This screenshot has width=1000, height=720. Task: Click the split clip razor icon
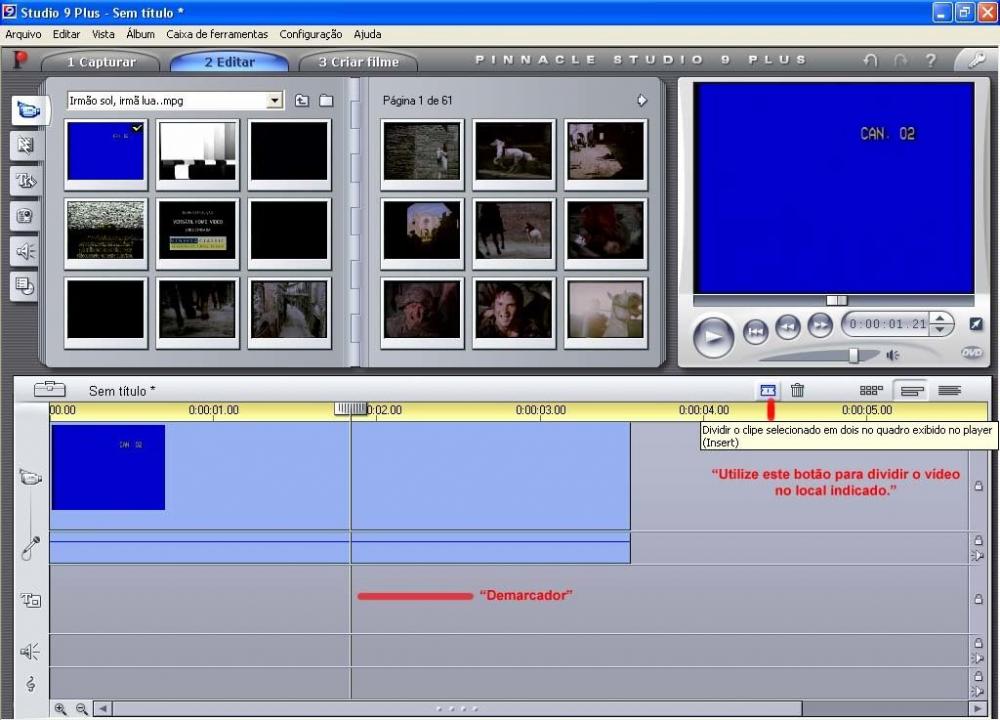tap(768, 390)
